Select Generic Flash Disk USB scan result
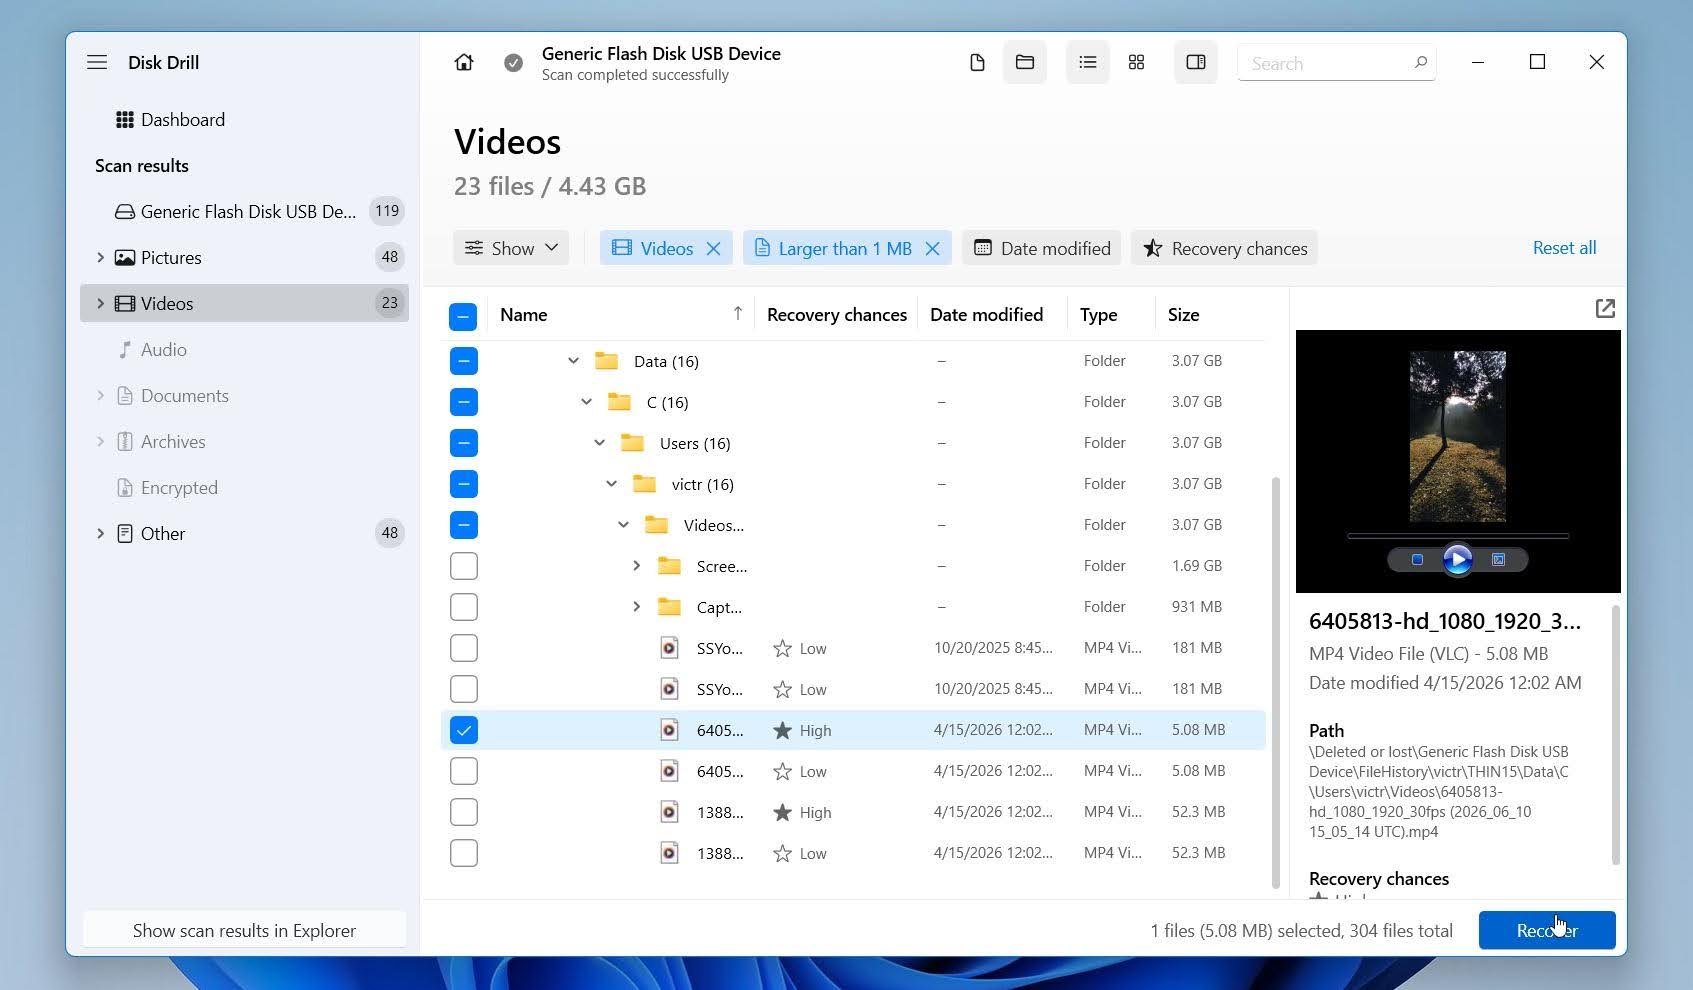This screenshot has width=1693, height=990. point(244,211)
